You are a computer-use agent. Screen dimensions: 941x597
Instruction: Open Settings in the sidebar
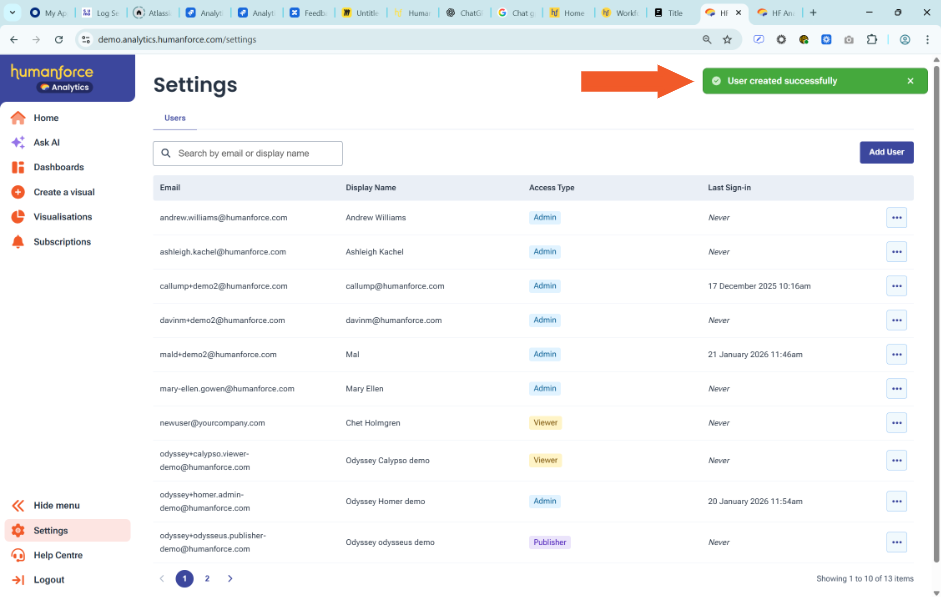(50, 531)
